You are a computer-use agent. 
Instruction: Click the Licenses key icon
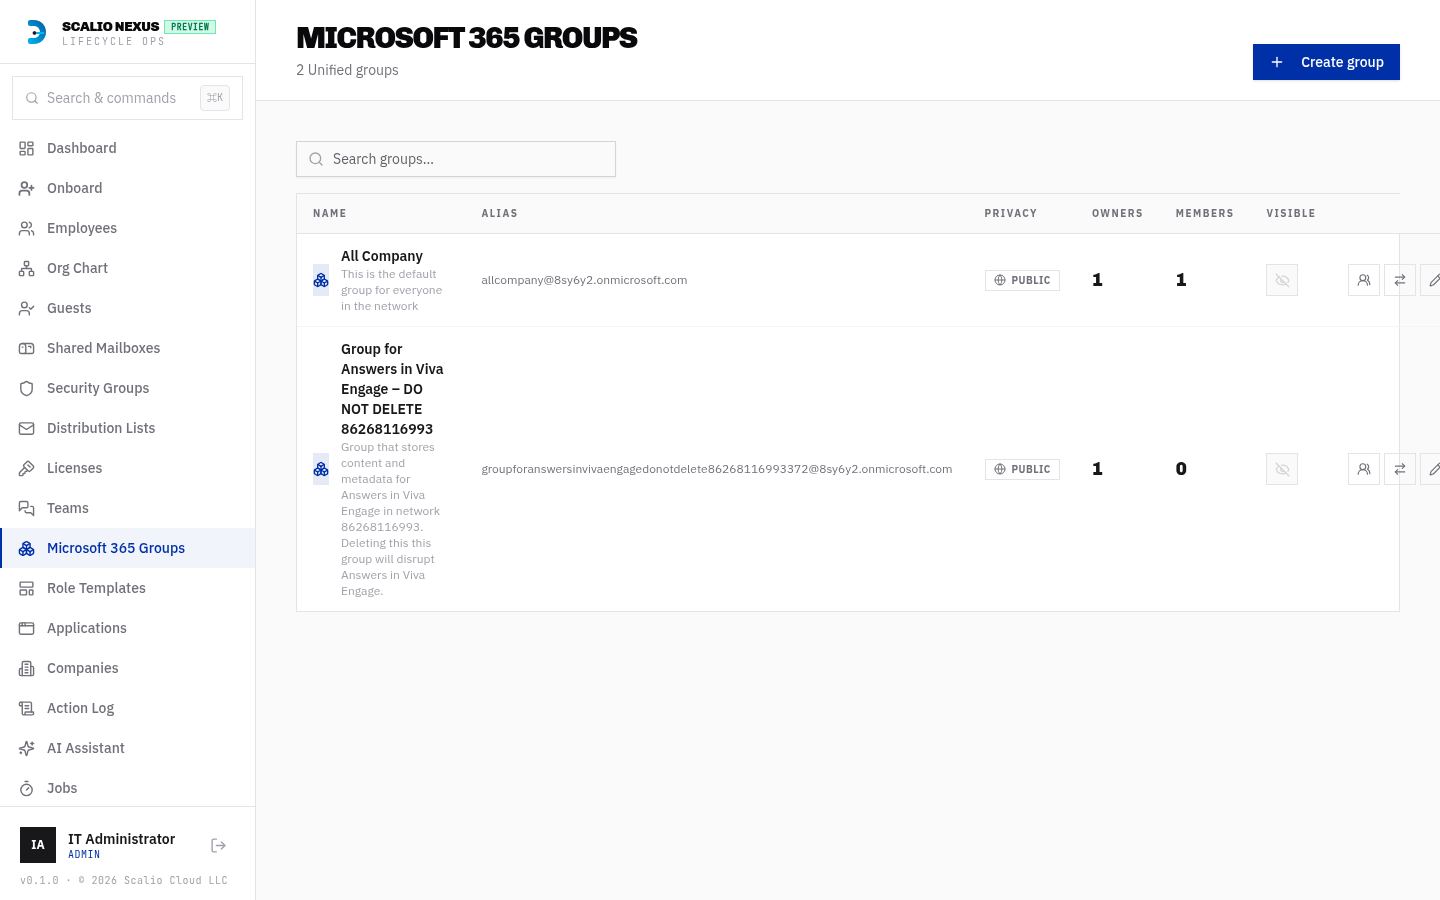point(27,468)
